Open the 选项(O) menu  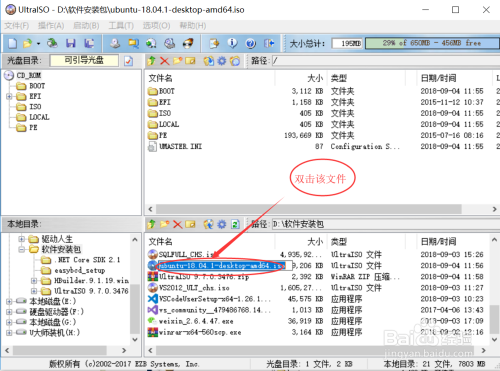click(x=156, y=26)
